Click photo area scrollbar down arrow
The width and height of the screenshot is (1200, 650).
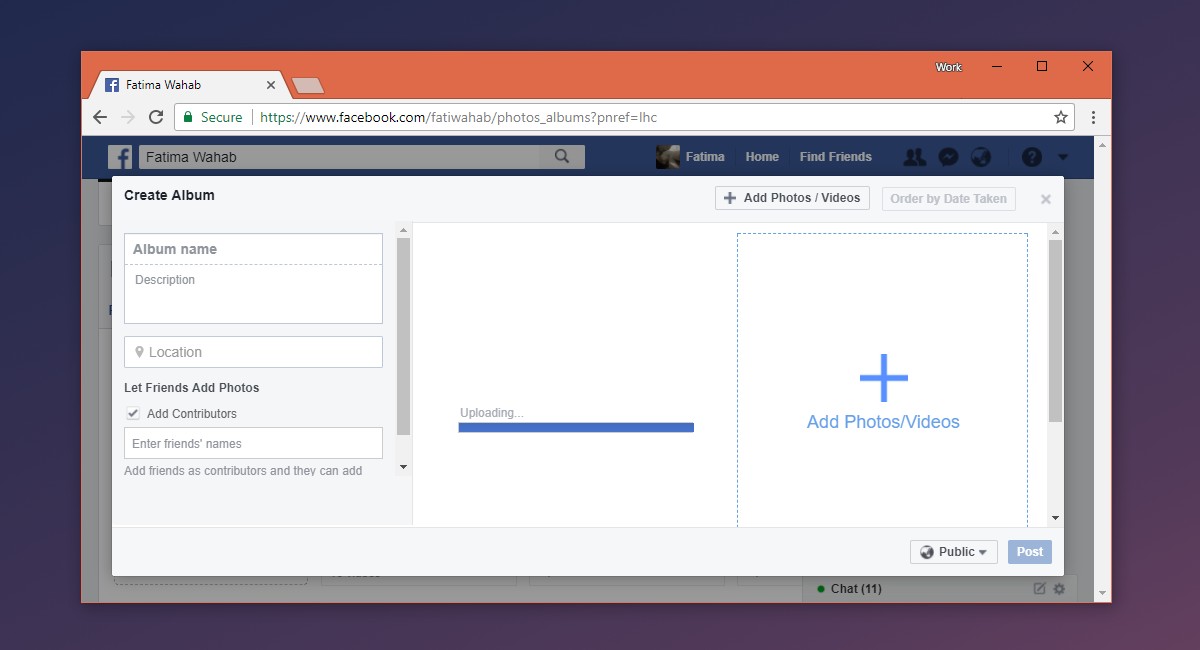click(x=1055, y=518)
